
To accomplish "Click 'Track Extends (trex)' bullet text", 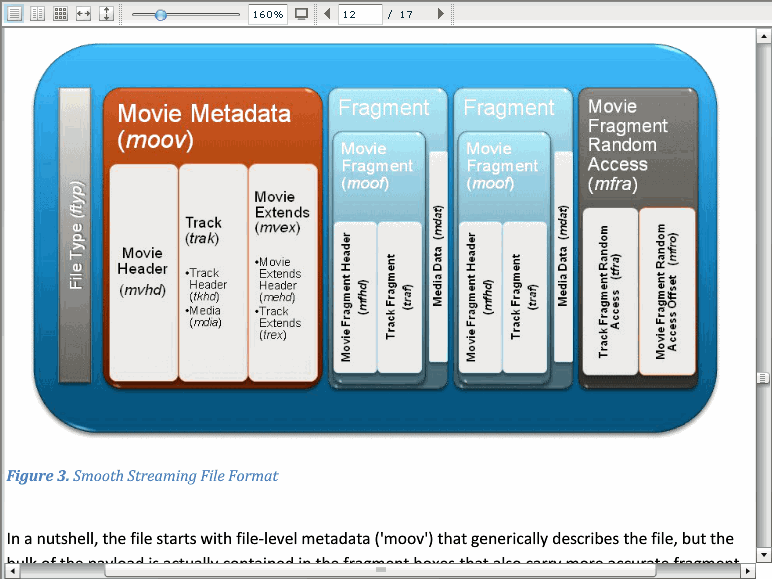I will coord(278,323).
